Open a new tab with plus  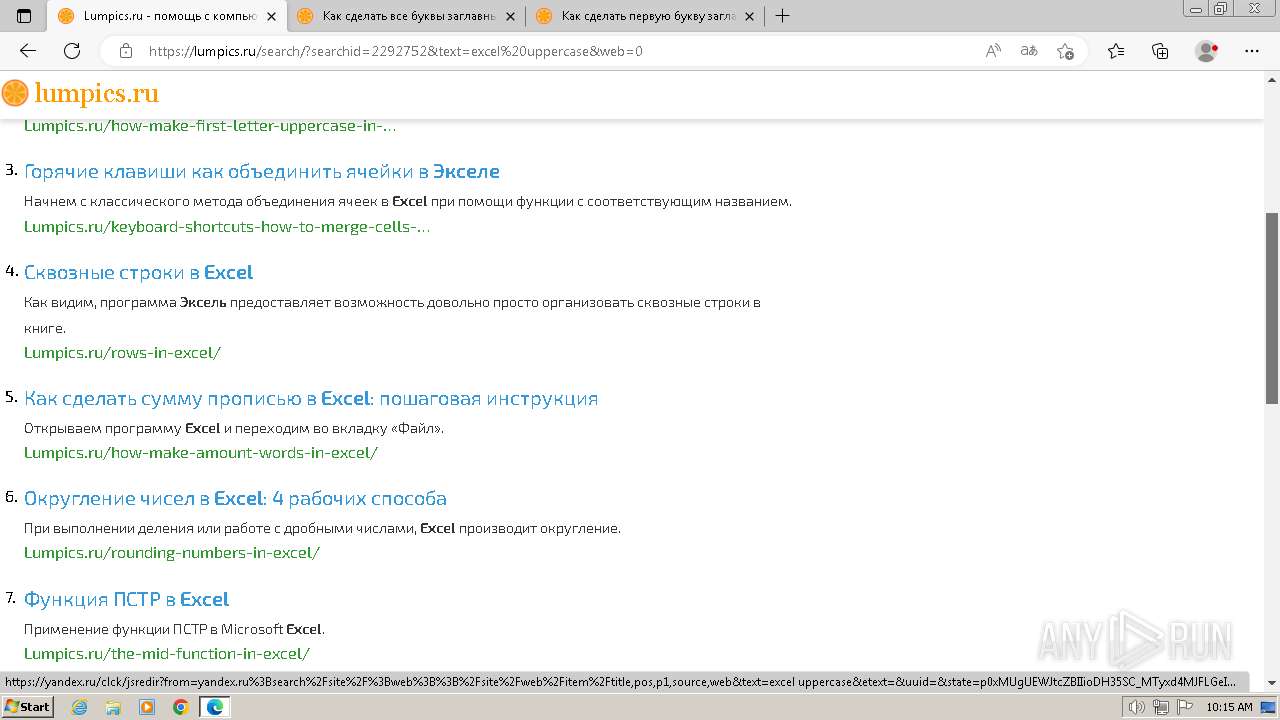click(782, 16)
